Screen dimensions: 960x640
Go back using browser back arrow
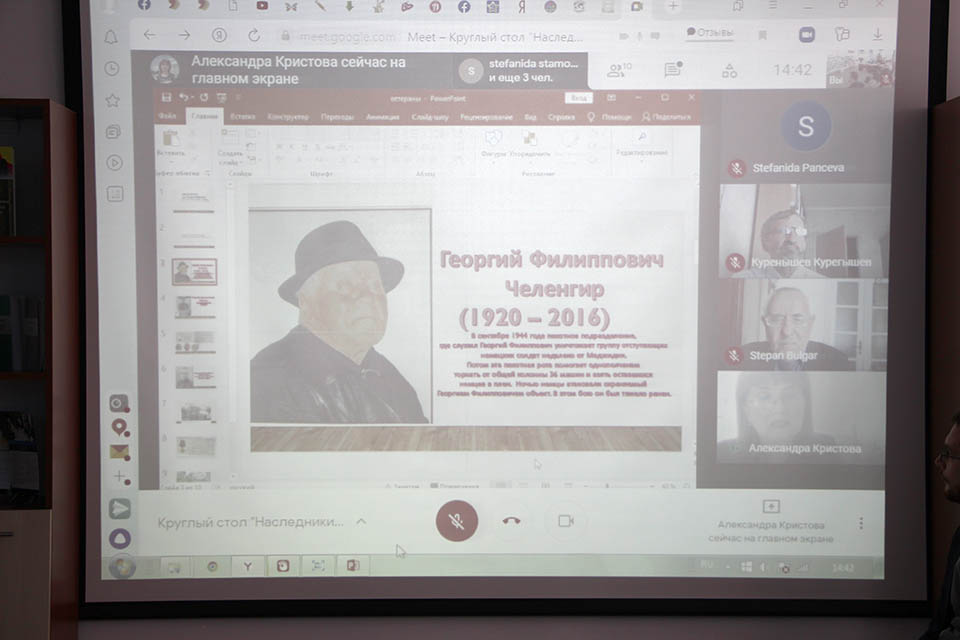click(x=150, y=35)
